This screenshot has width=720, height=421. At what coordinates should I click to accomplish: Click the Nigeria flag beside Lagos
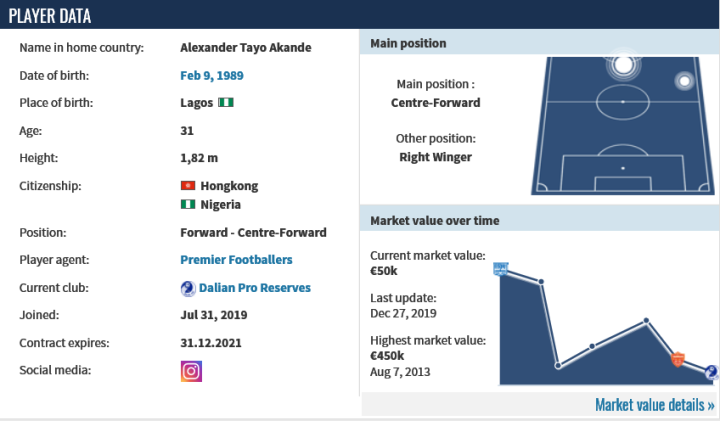pos(226,103)
